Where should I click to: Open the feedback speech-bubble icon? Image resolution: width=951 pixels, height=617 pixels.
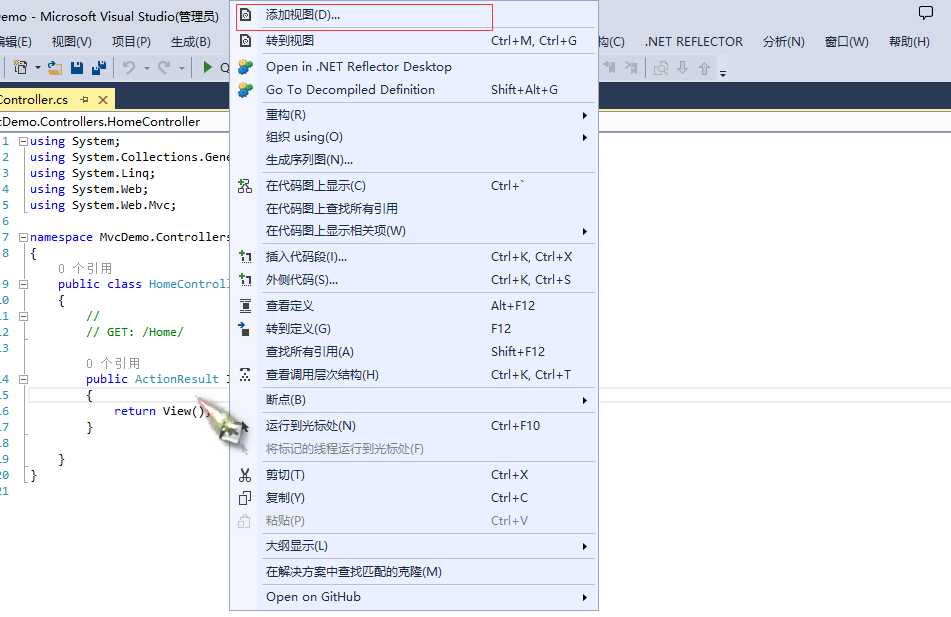(x=926, y=13)
